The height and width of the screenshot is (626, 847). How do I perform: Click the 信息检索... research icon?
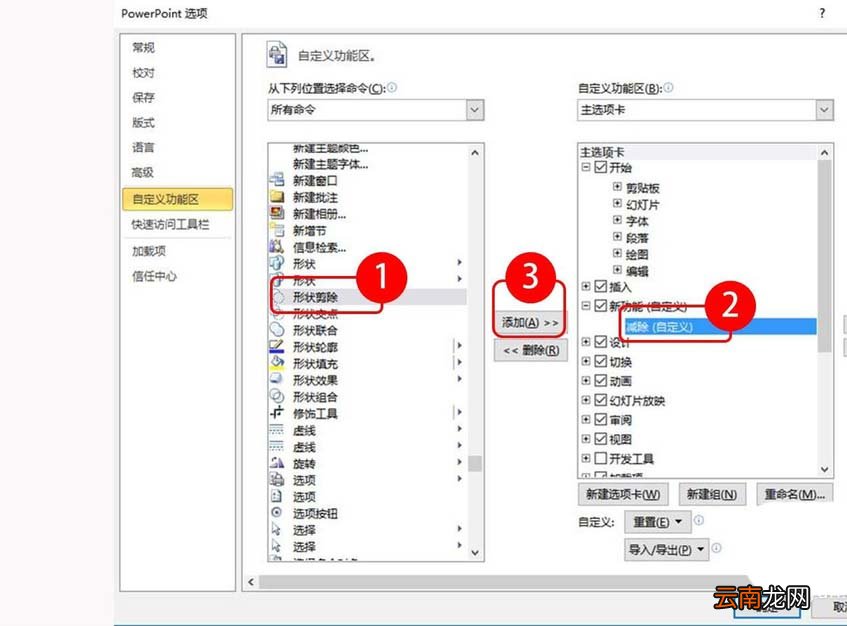277,247
